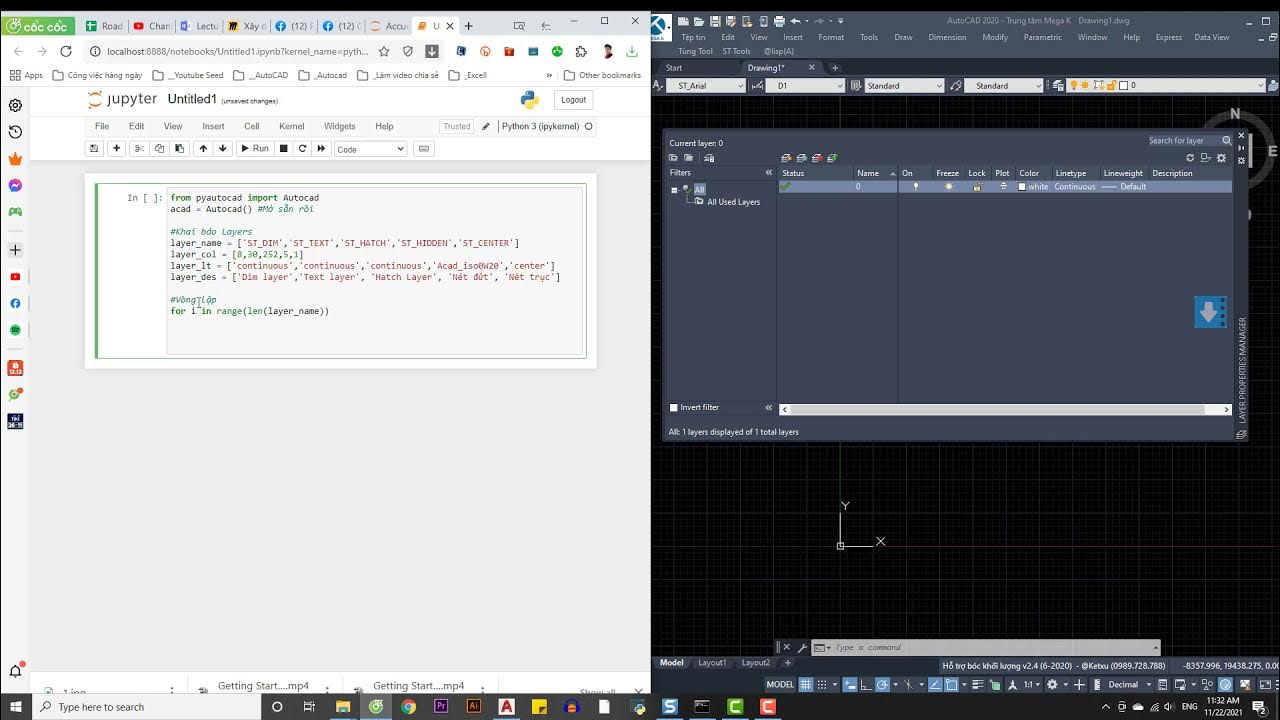Create new group filter icon
This screenshot has width=1280, height=720.
(688, 158)
